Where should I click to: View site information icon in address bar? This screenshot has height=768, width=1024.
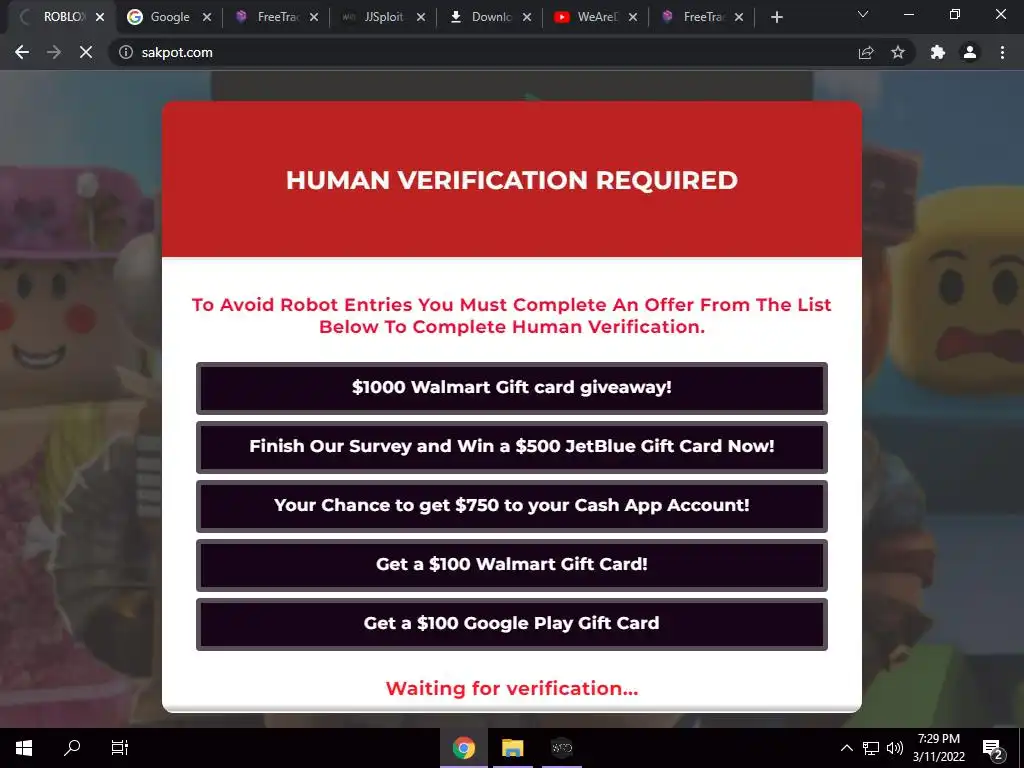pos(126,52)
